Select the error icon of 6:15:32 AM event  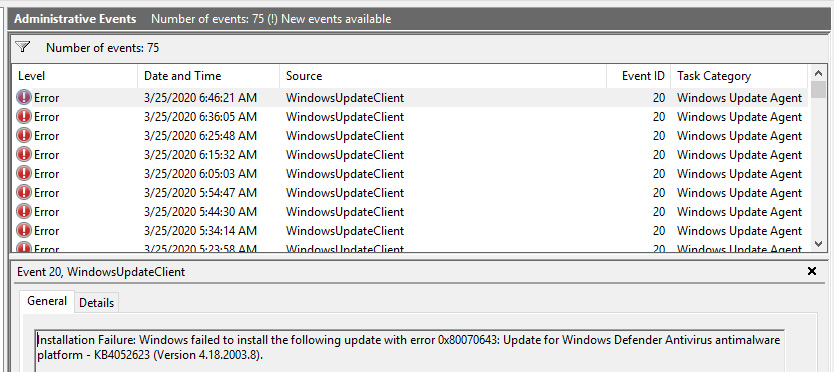point(24,155)
